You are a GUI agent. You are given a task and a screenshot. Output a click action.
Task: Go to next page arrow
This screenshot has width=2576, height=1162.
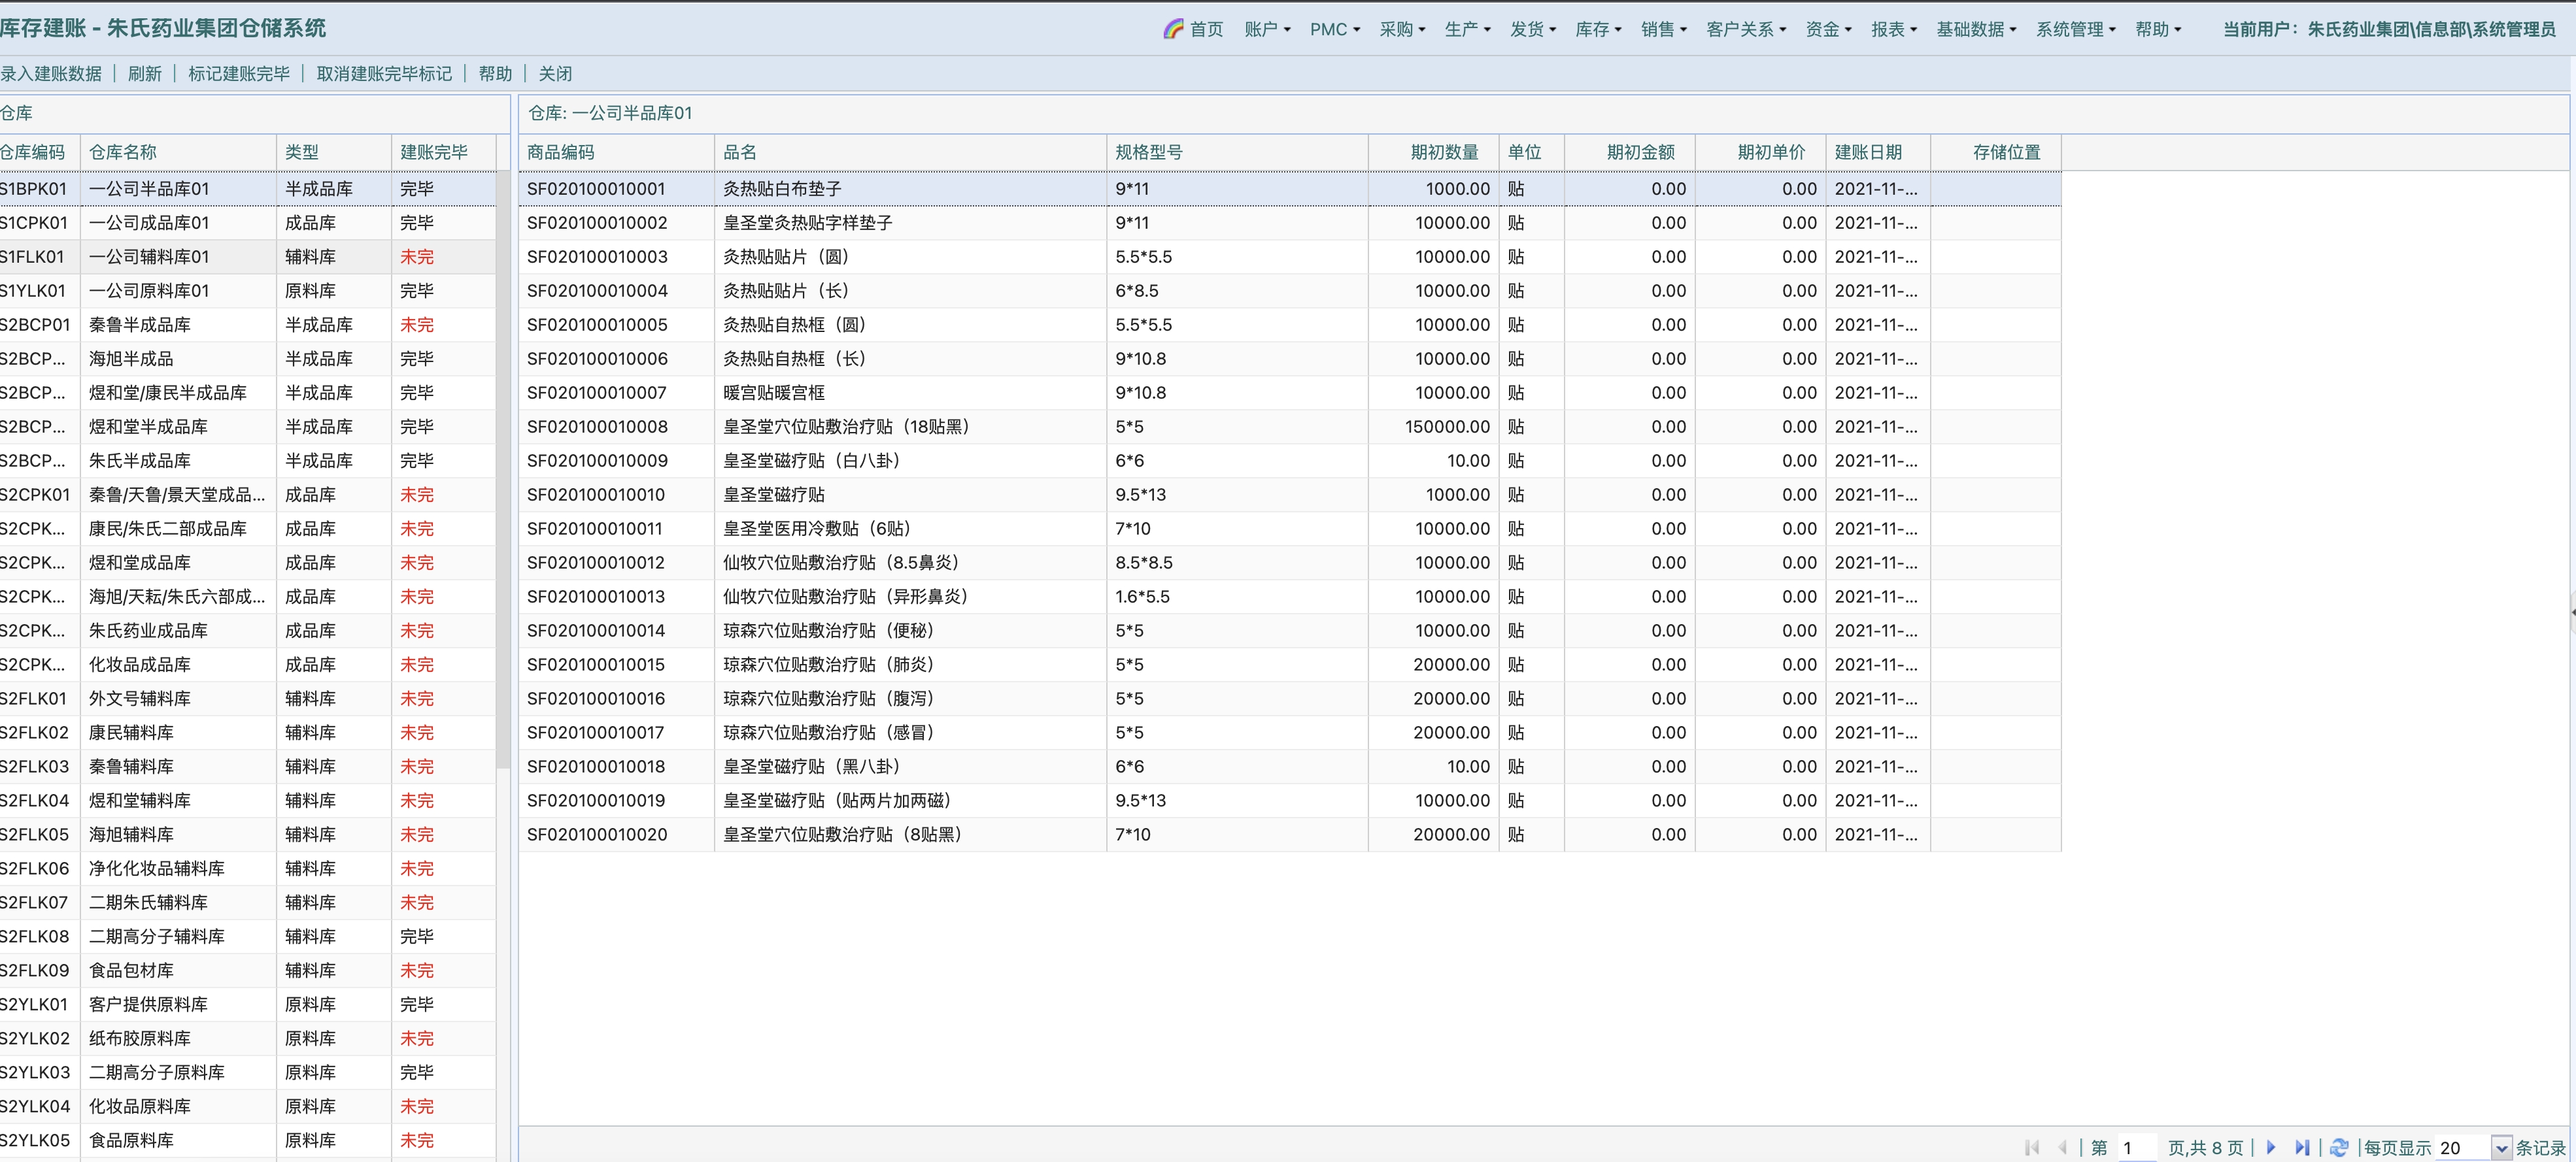tap(2271, 1147)
